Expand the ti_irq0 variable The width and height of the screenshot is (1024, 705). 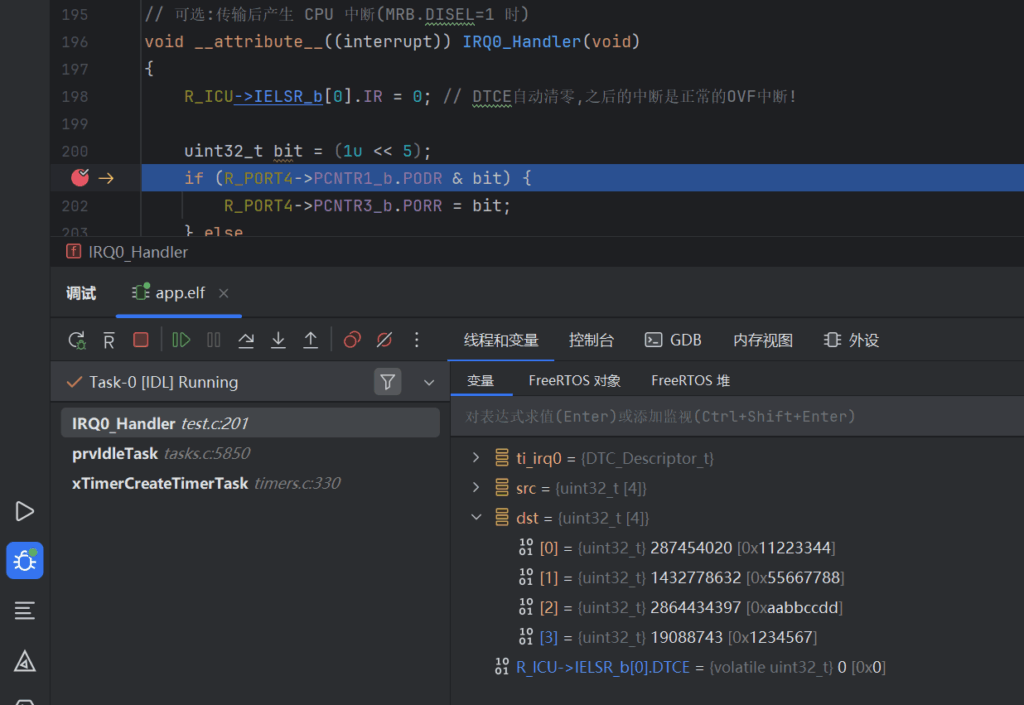[476, 458]
